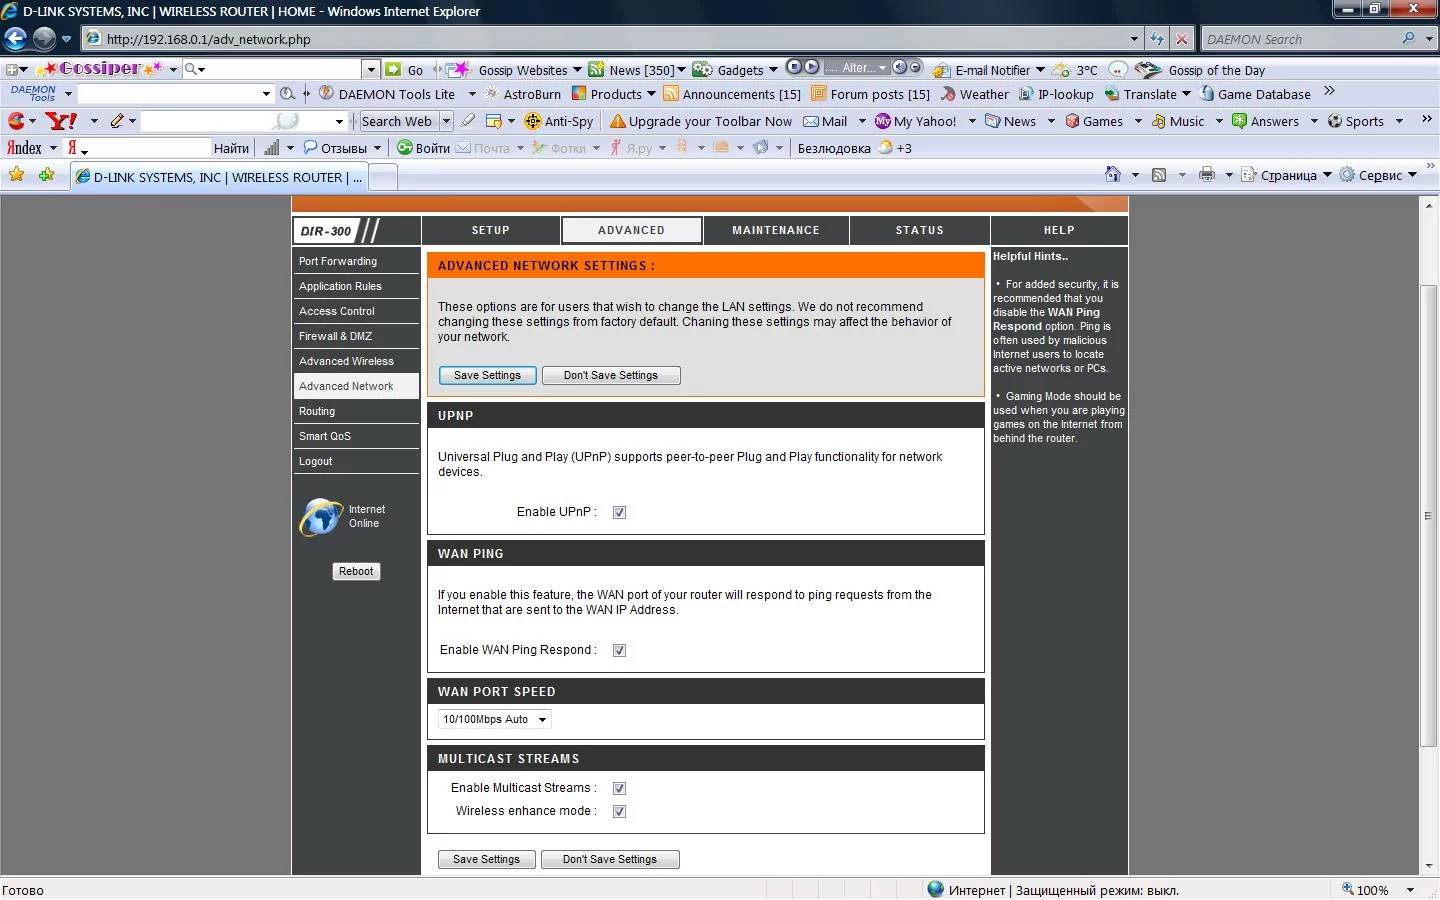The height and width of the screenshot is (900, 1440).
Task: Toggle the Enable Multicast Streams checkbox
Action: coord(619,788)
